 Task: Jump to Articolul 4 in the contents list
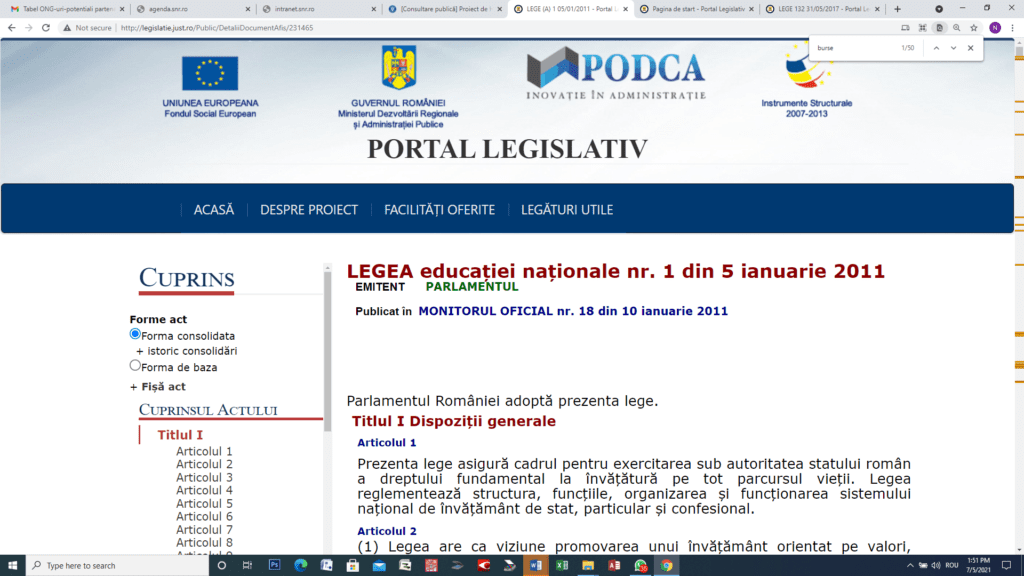click(204, 490)
